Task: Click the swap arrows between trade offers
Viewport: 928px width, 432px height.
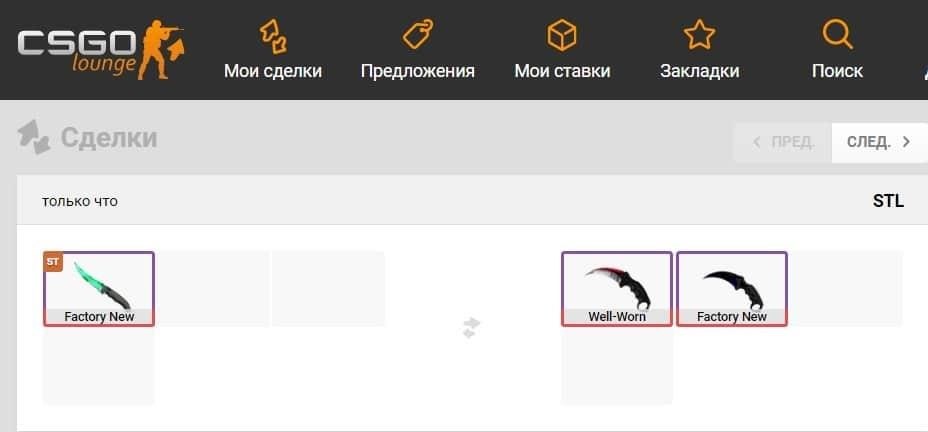Action: pyautogui.click(x=471, y=328)
